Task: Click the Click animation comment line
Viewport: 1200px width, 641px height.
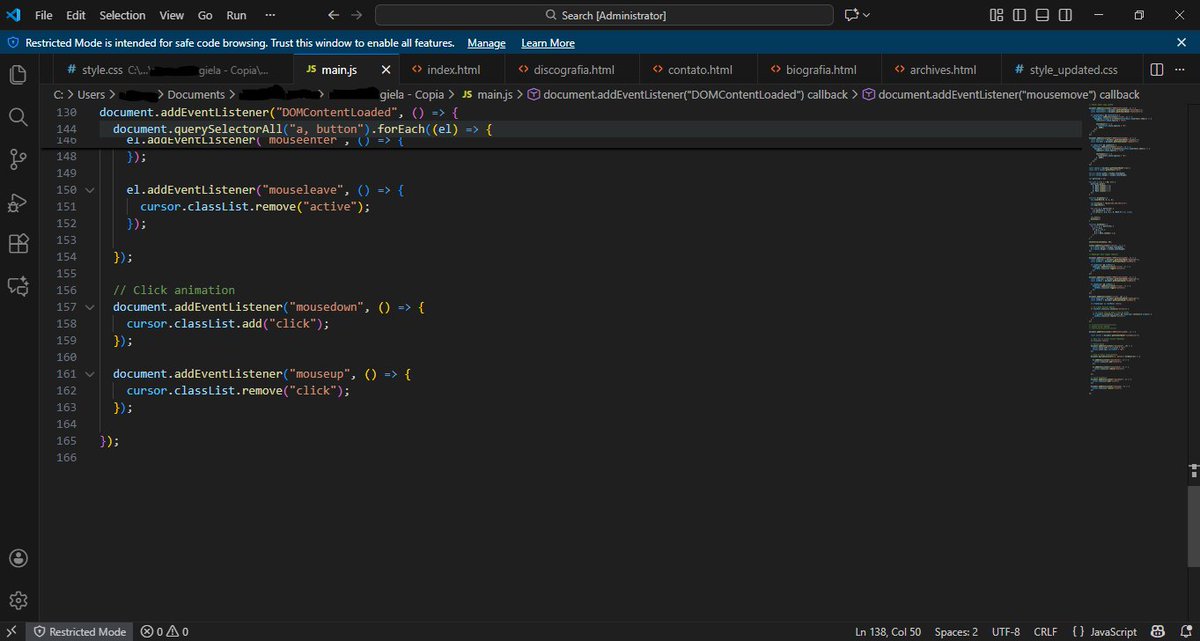Action: coord(174,290)
